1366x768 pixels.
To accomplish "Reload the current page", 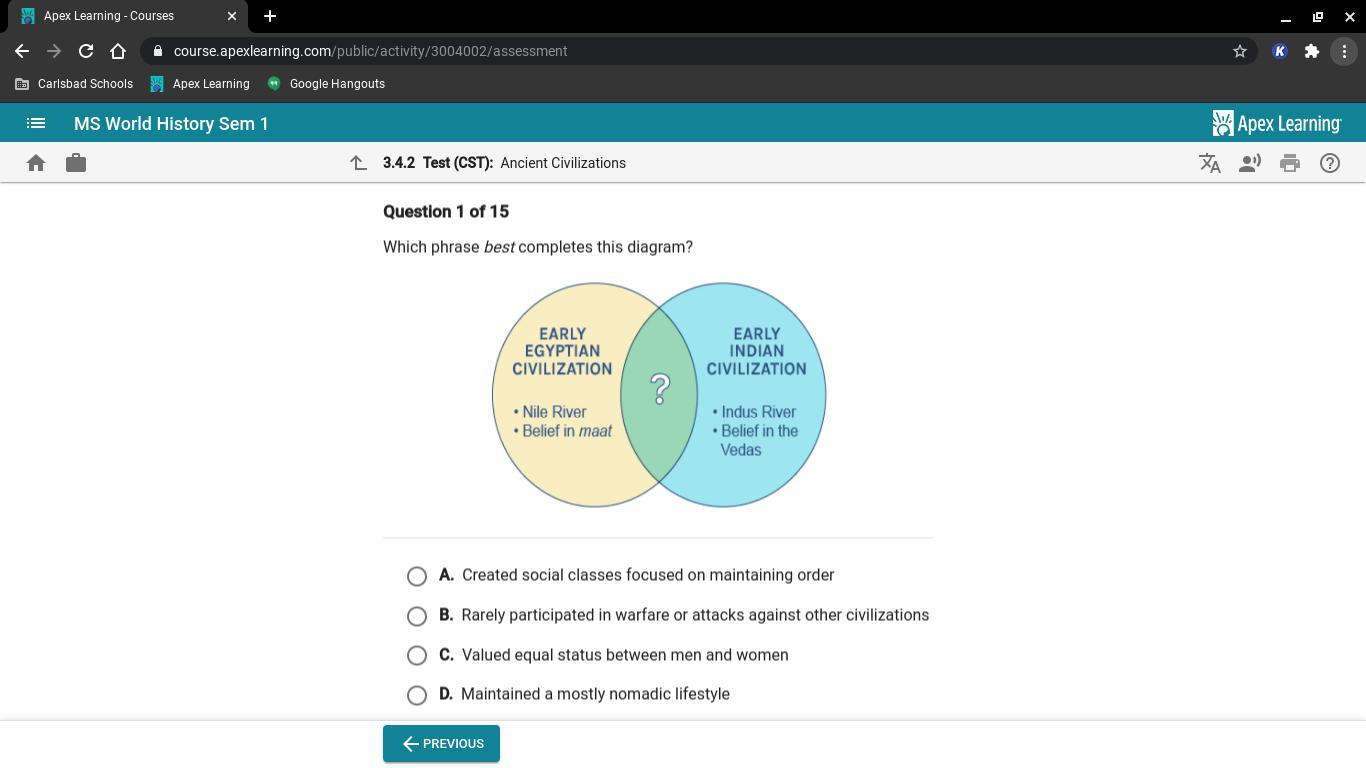I will [86, 51].
